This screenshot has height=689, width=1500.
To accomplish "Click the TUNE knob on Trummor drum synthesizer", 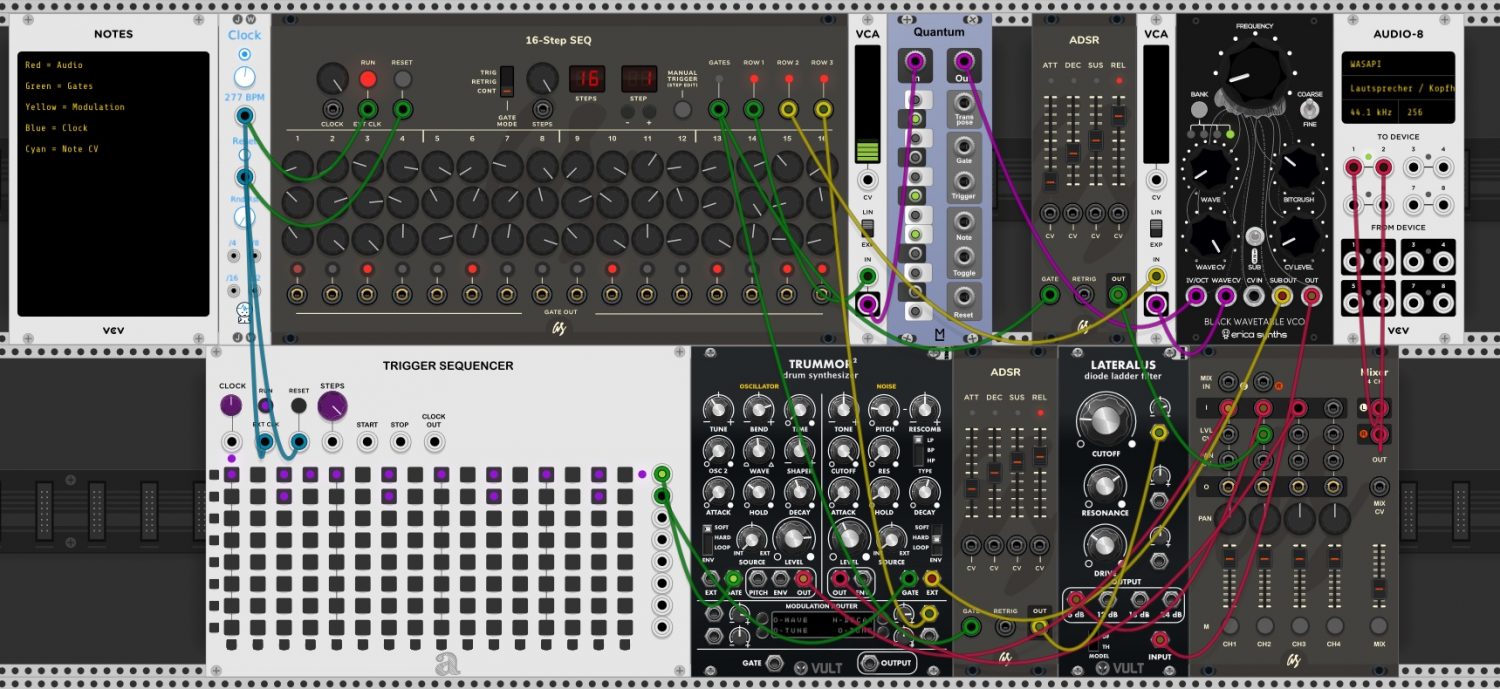I will (x=716, y=408).
